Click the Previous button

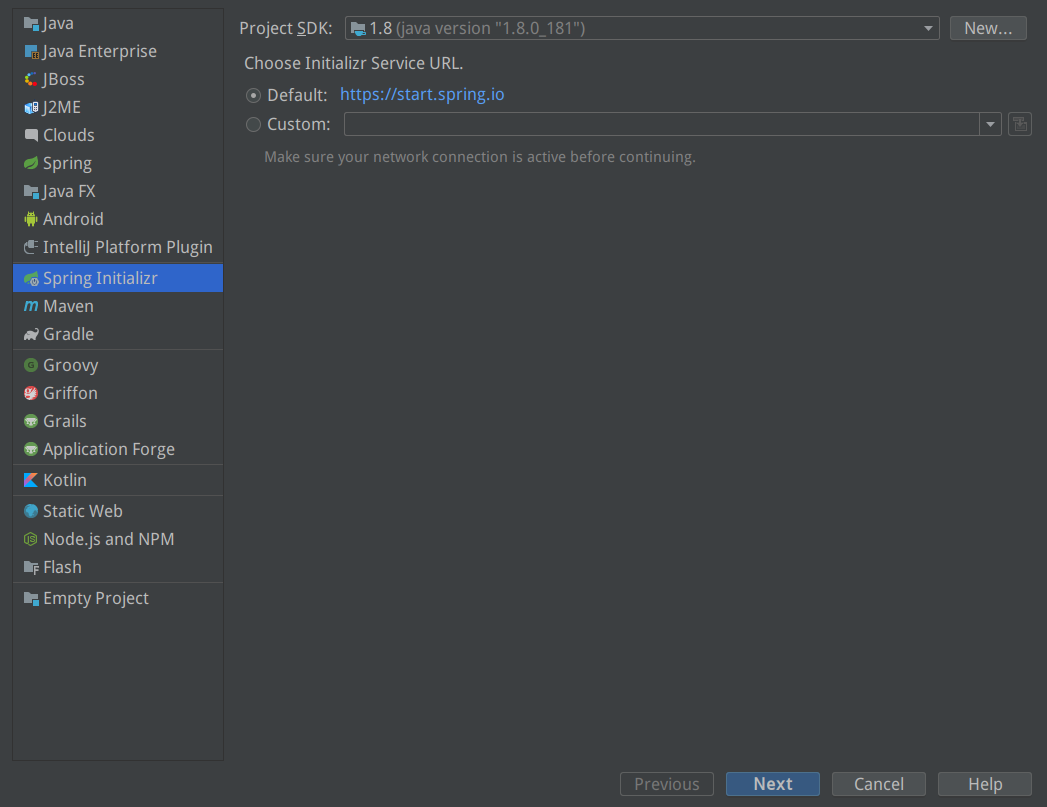[x=666, y=784]
